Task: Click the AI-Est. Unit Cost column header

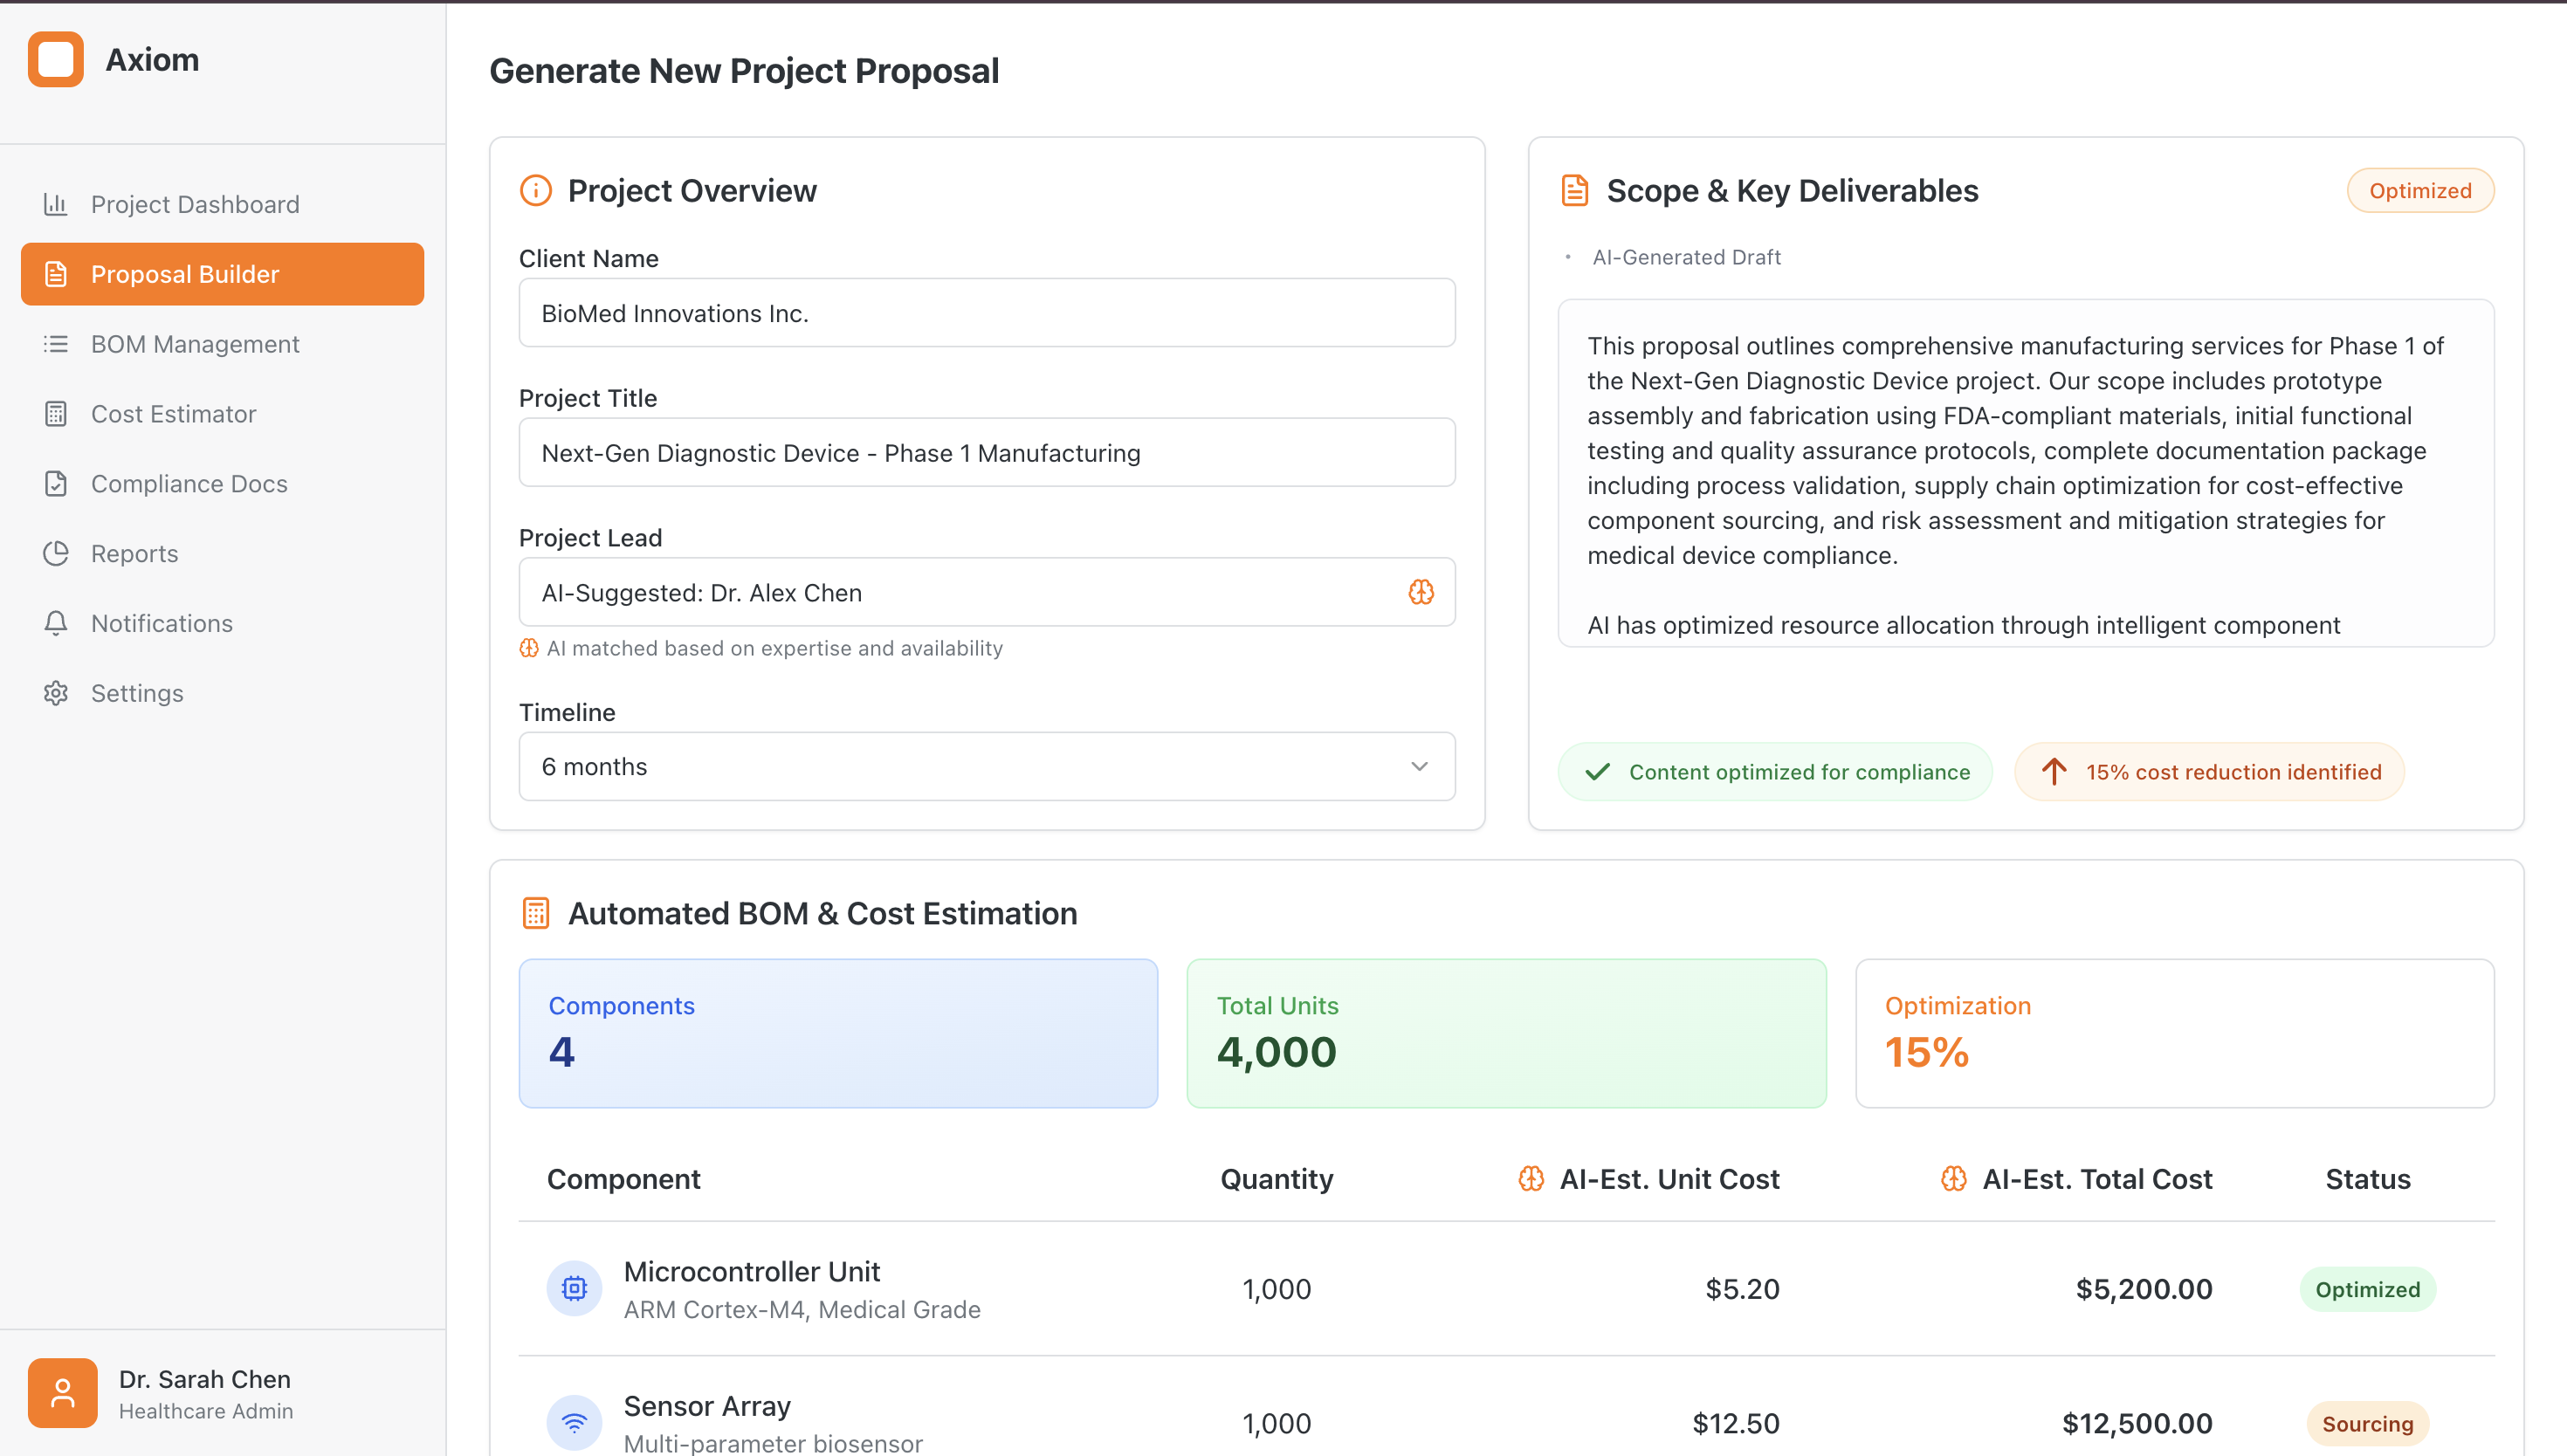Action: click(x=1670, y=1179)
